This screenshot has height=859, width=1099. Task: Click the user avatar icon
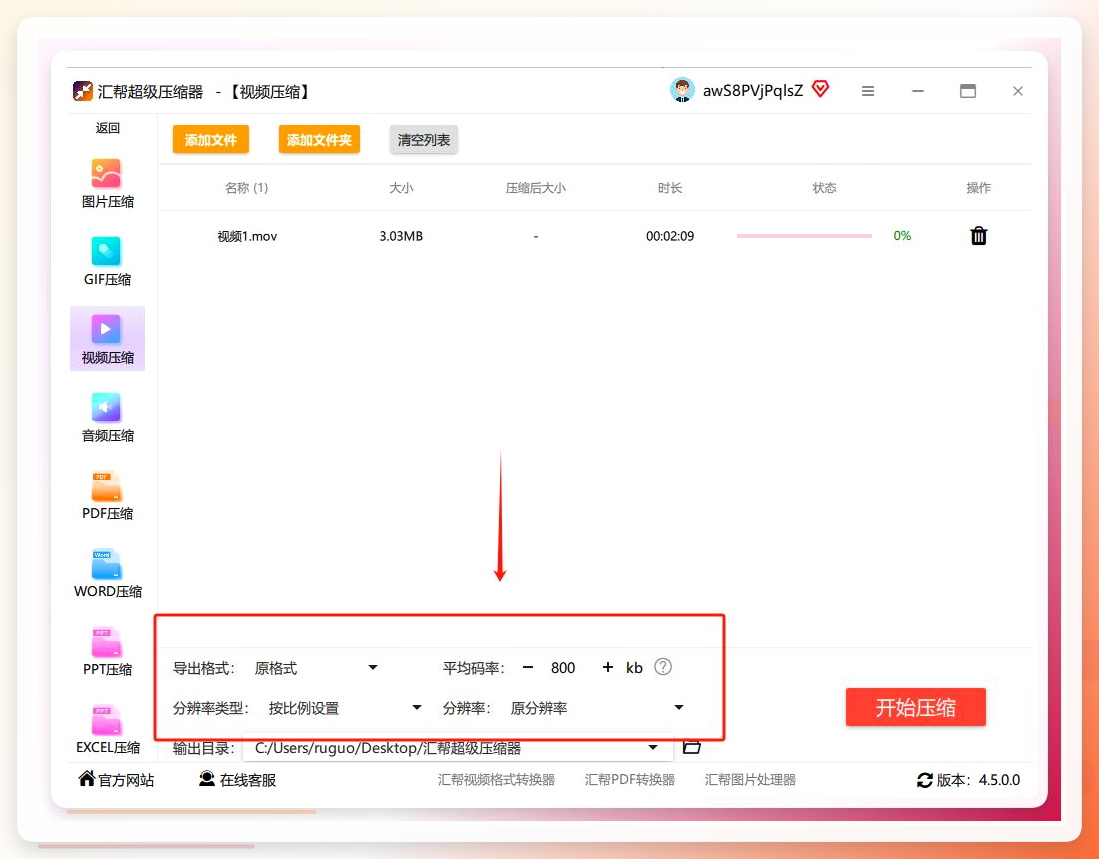pyautogui.click(x=682, y=90)
